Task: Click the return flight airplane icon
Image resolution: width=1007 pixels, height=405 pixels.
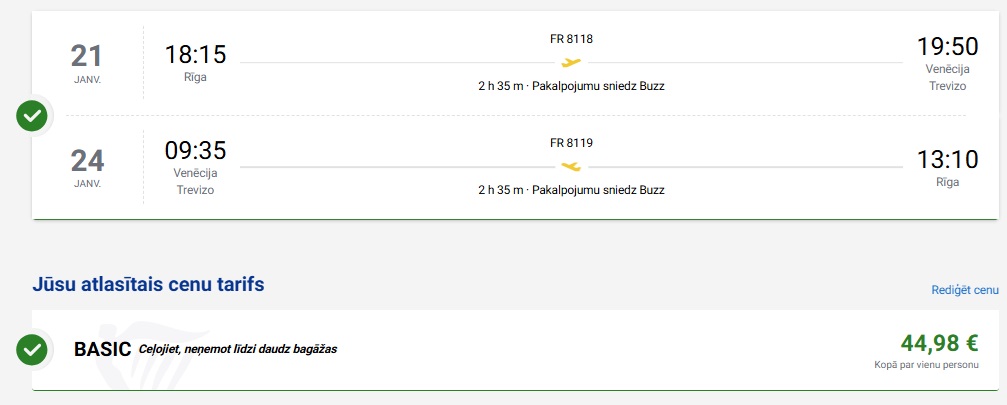Action: click(x=571, y=166)
